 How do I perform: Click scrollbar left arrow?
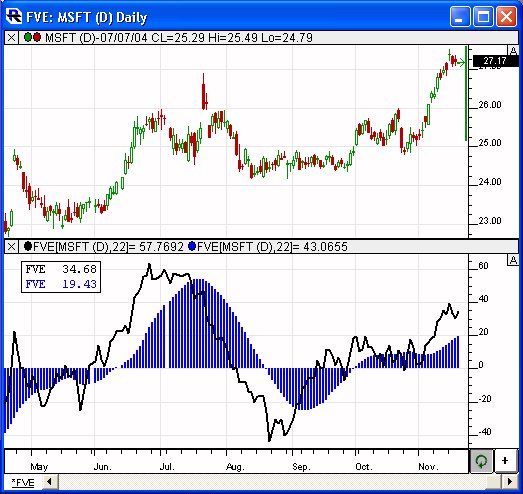(x=49, y=482)
